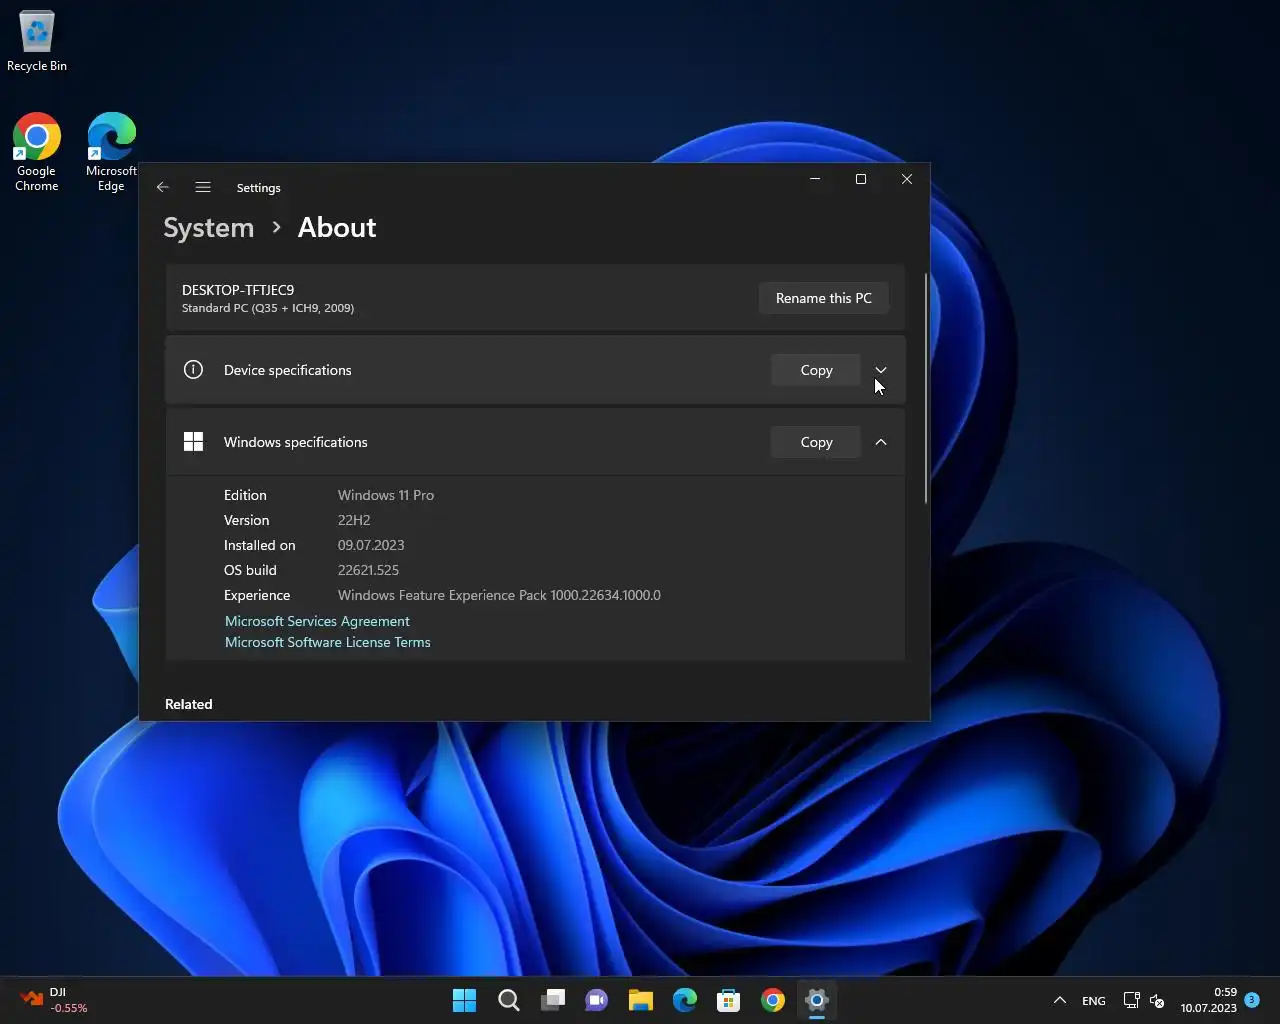Show hidden system tray icons
The height and width of the screenshot is (1024, 1280).
[x=1060, y=1000]
